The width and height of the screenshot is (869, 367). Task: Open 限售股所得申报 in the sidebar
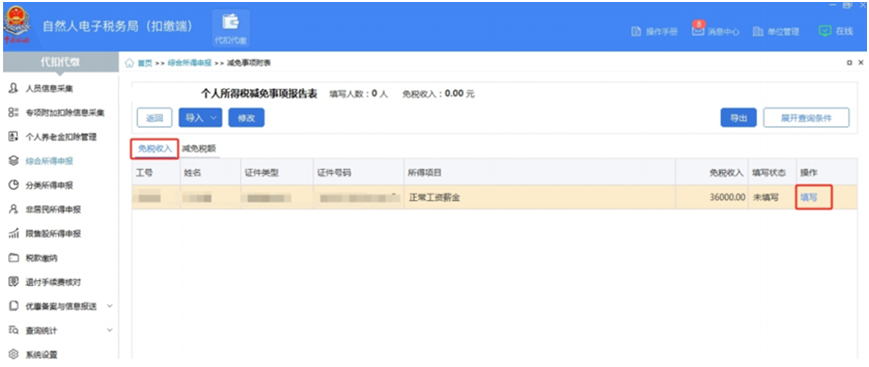click(x=53, y=234)
